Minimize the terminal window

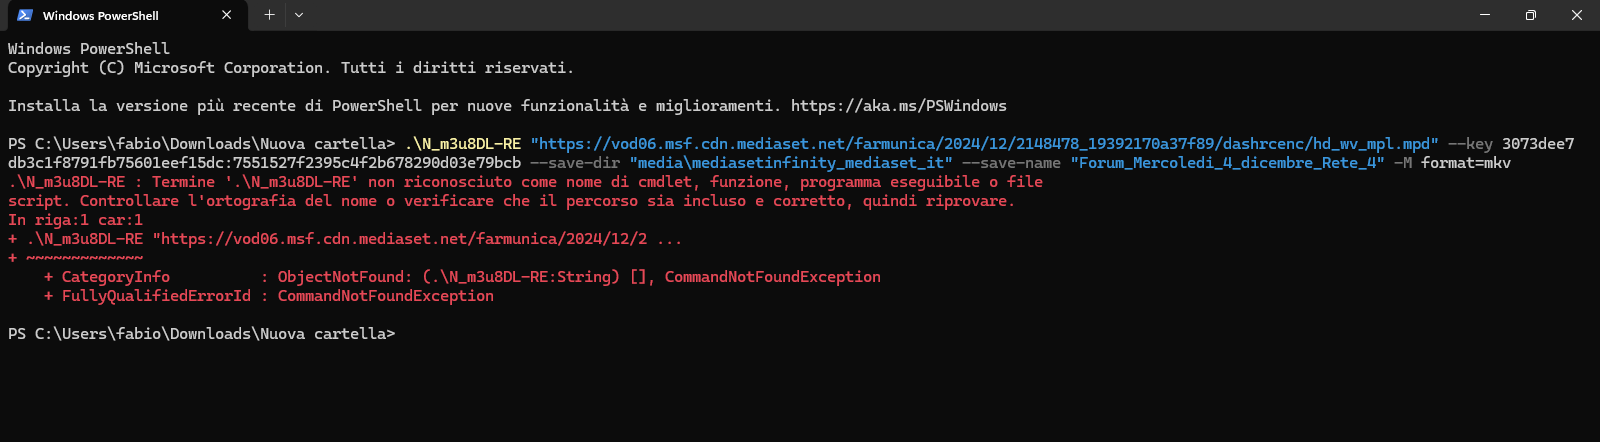pos(1484,15)
